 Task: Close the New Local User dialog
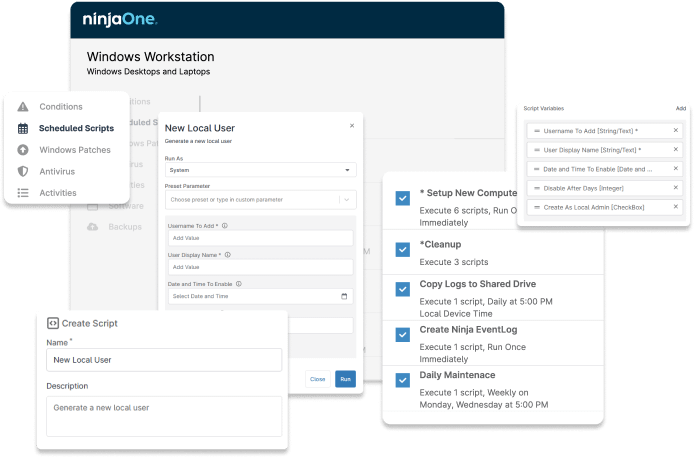point(352,126)
